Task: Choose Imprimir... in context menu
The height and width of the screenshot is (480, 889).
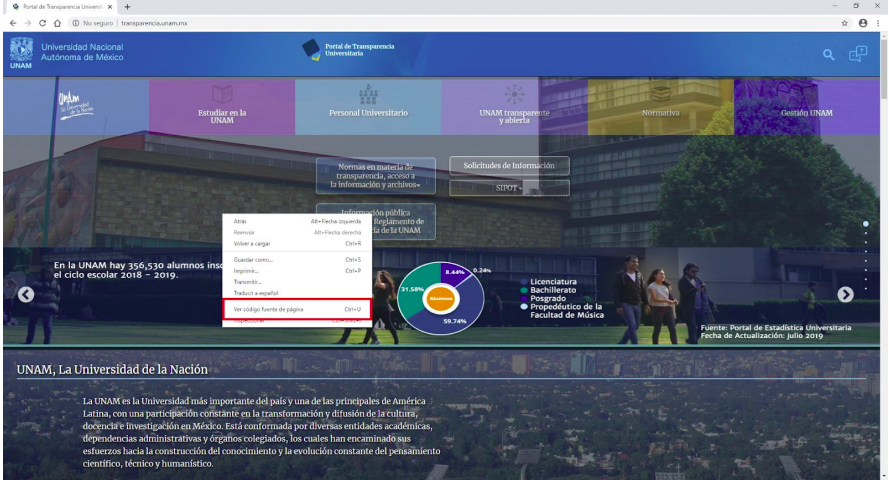Action: [x=297, y=271]
